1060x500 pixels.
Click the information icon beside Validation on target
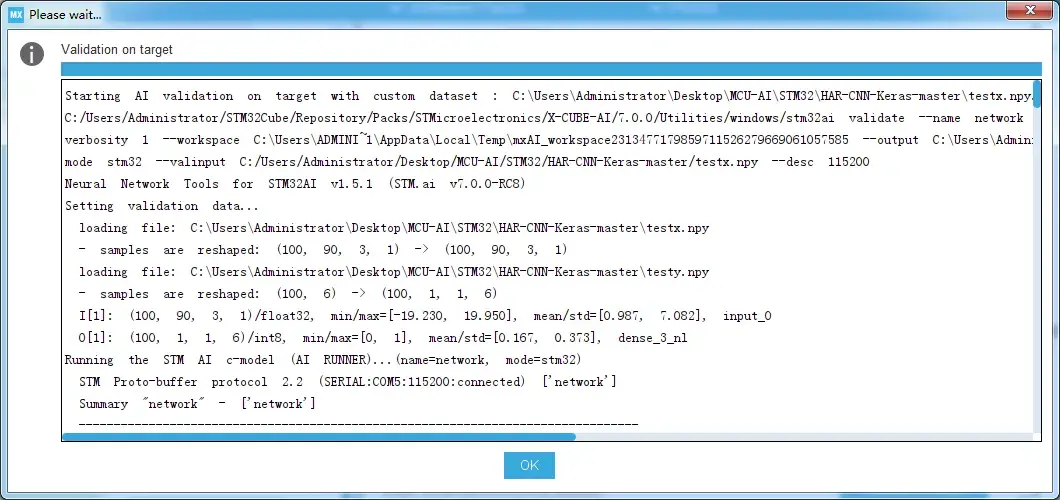32,54
